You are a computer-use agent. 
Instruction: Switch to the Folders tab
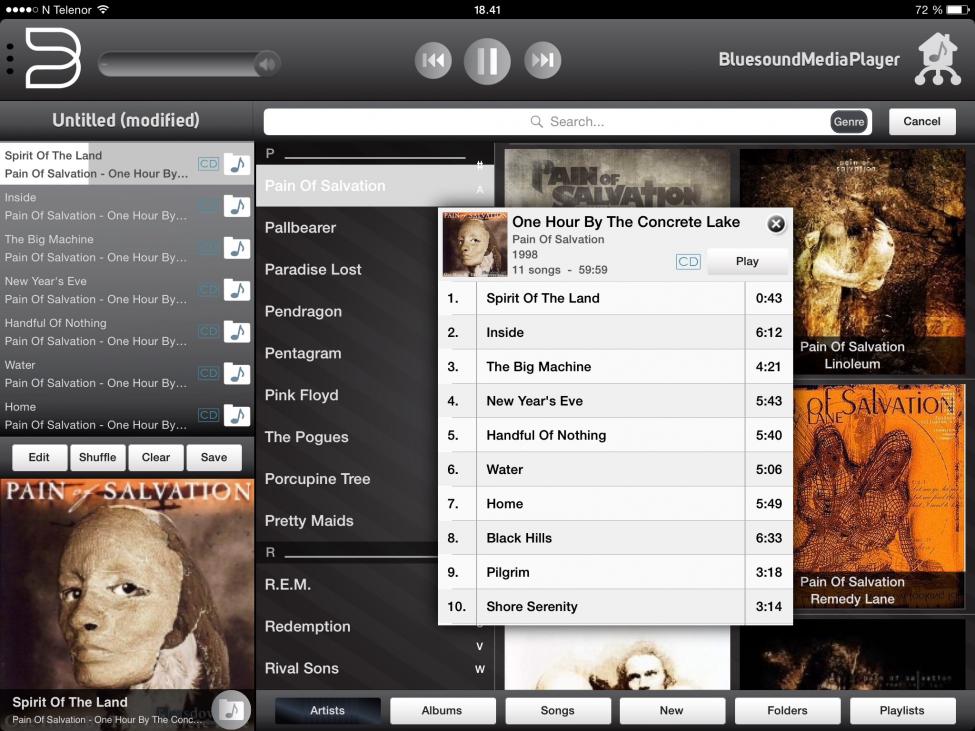point(787,710)
